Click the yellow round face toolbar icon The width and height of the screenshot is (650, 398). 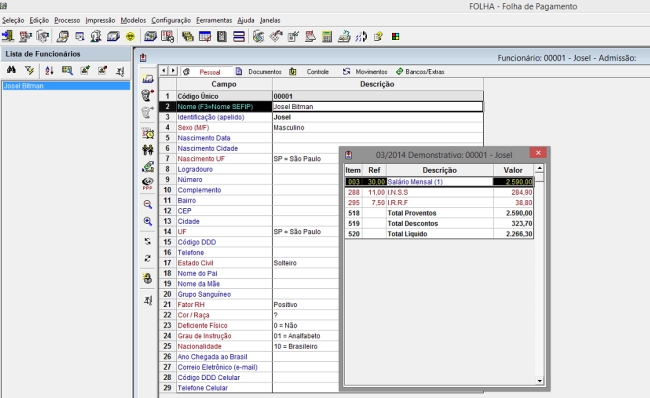click(x=130, y=36)
